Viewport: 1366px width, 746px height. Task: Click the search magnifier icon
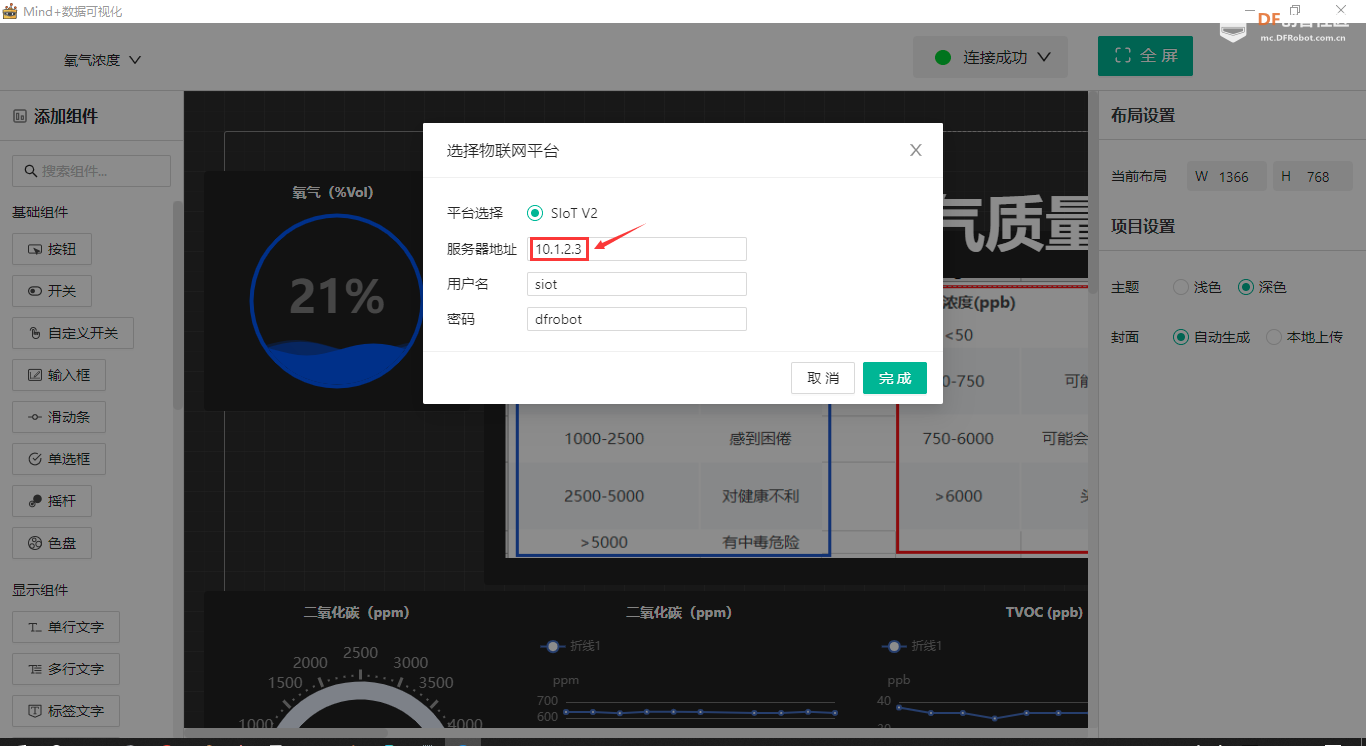coord(30,171)
